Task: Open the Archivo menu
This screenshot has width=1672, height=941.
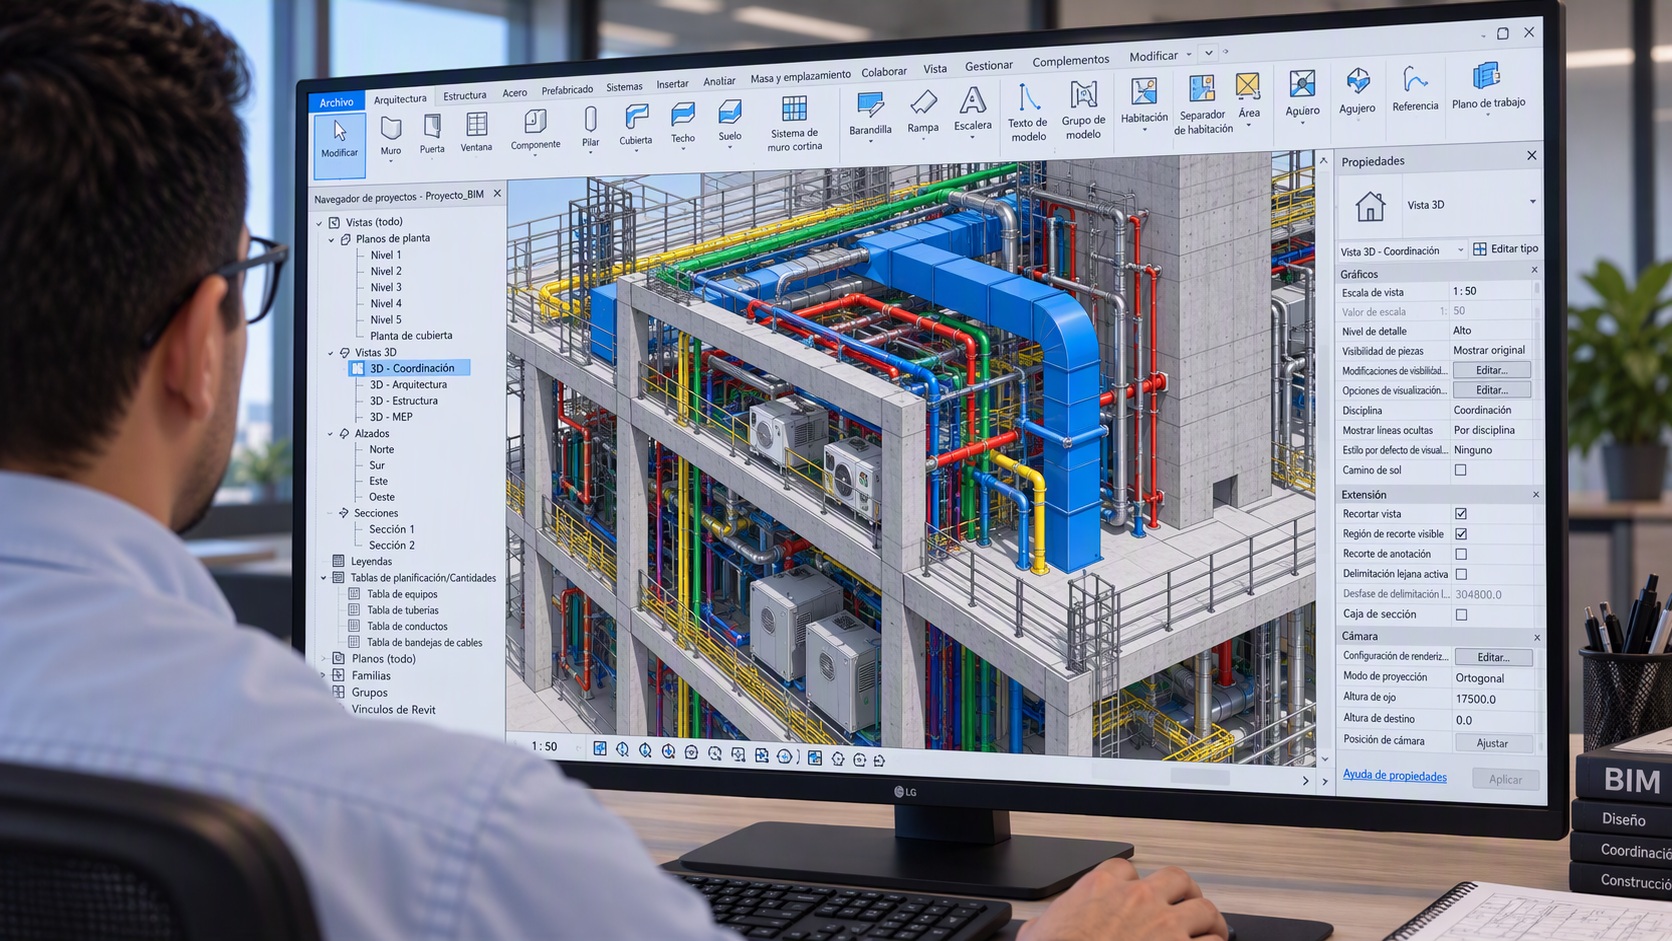Action: tap(337, 102)
